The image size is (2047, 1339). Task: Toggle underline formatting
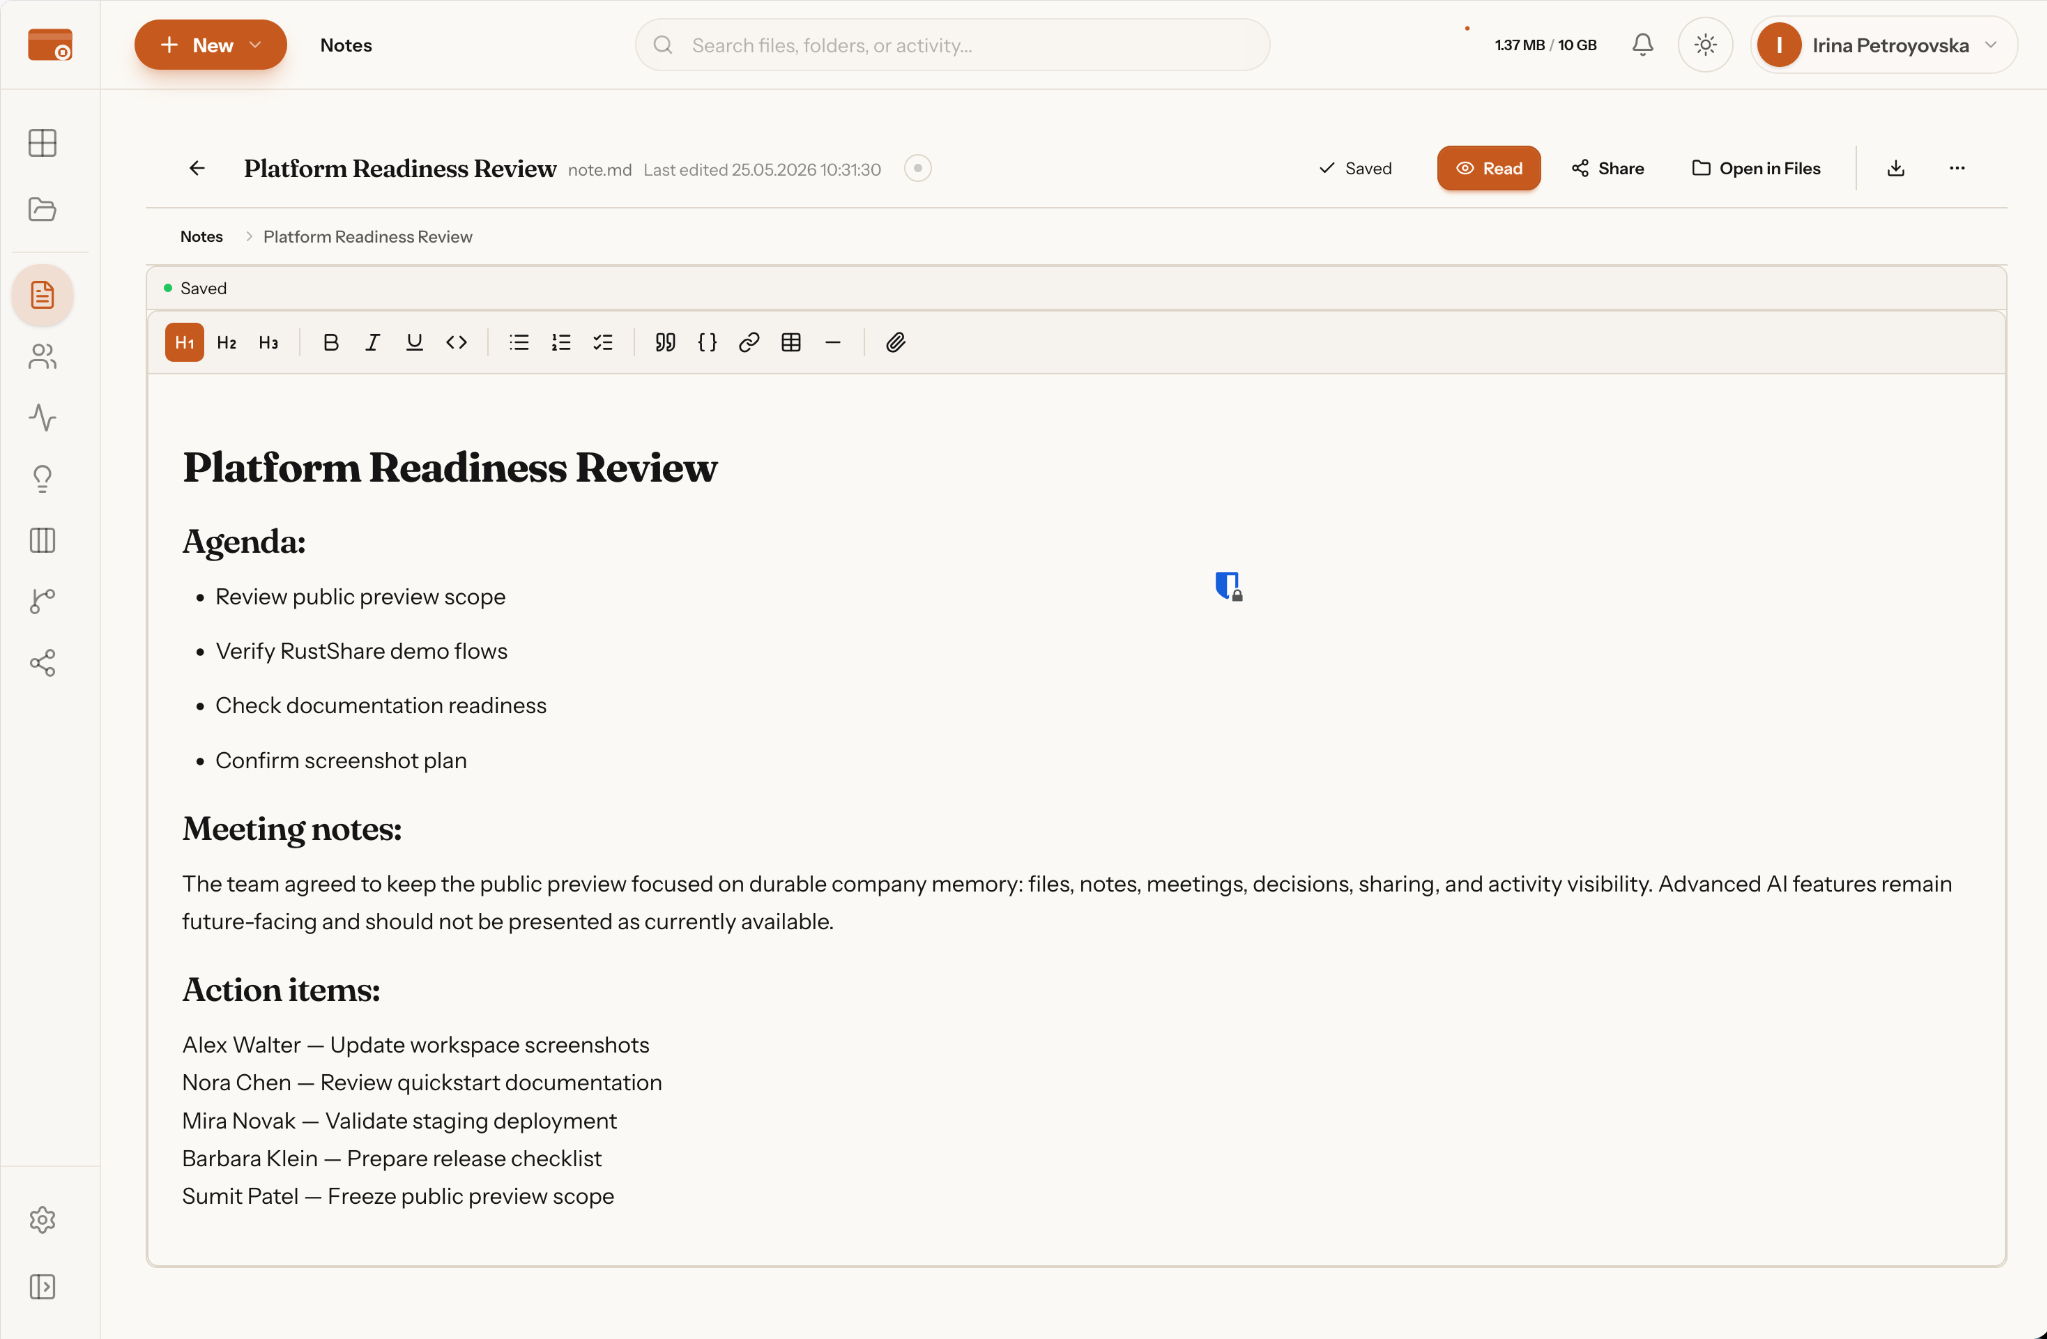pyautogui.click(x=414, y=343)
